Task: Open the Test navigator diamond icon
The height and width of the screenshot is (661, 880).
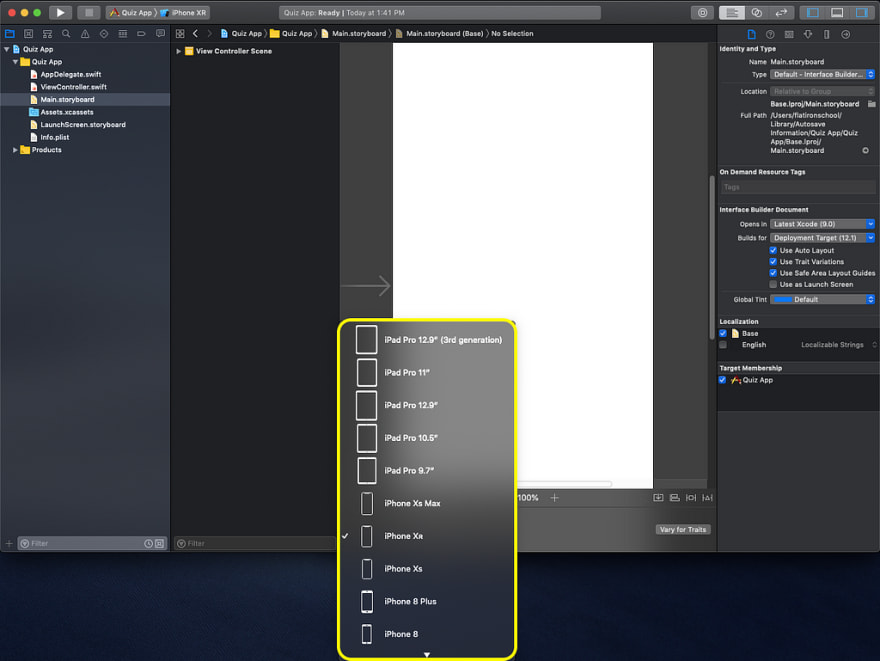Action: pyautogui.click(x=104, y=34)
